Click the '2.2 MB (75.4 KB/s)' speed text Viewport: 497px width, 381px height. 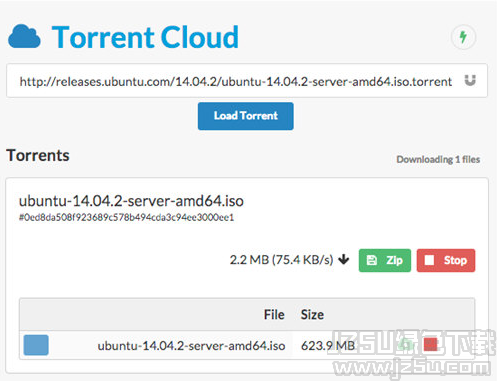[281, 260]
